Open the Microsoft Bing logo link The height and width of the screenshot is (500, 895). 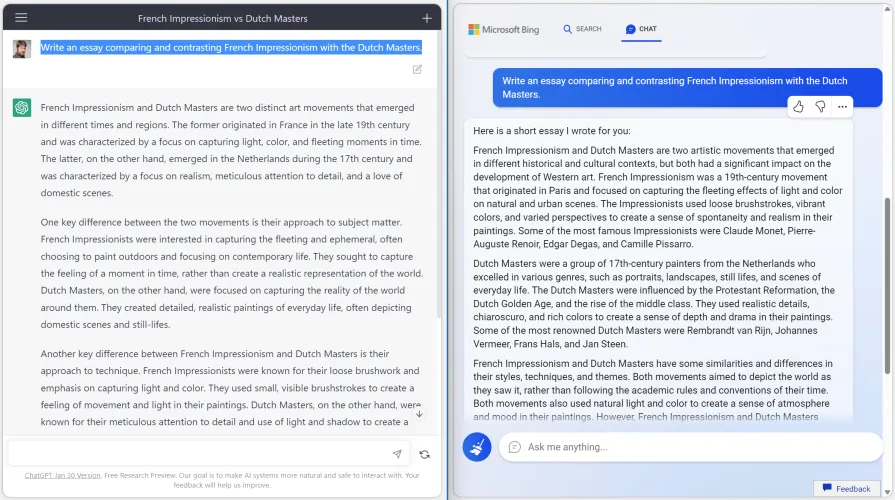point(504,30)
